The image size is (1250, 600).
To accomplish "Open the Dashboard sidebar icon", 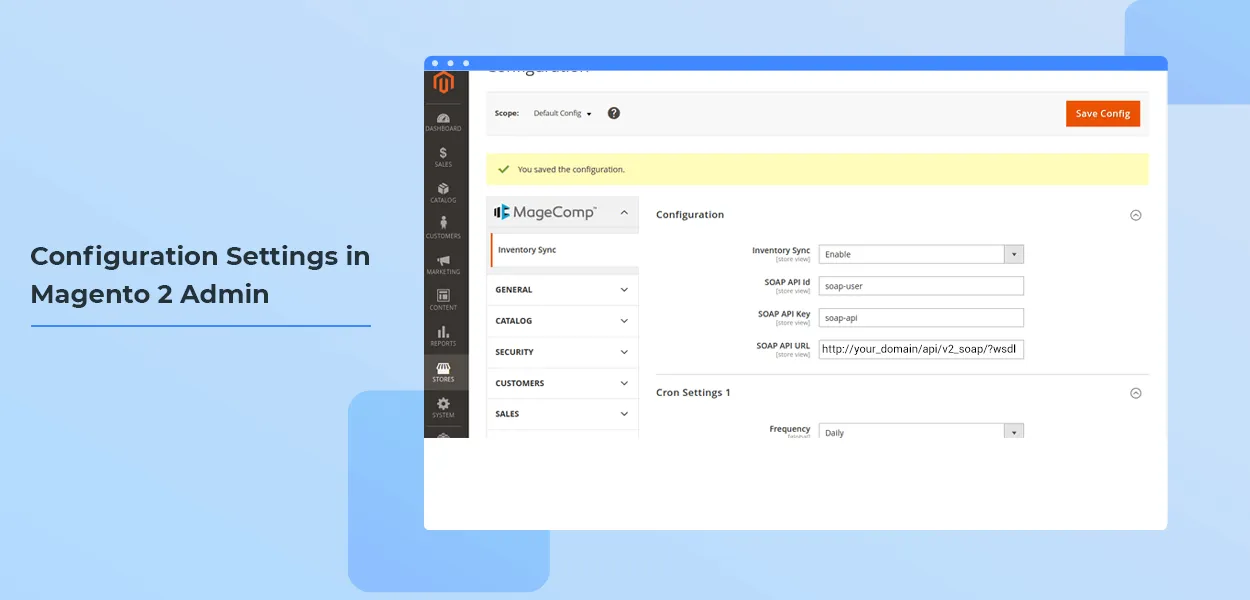I will 443,122.
